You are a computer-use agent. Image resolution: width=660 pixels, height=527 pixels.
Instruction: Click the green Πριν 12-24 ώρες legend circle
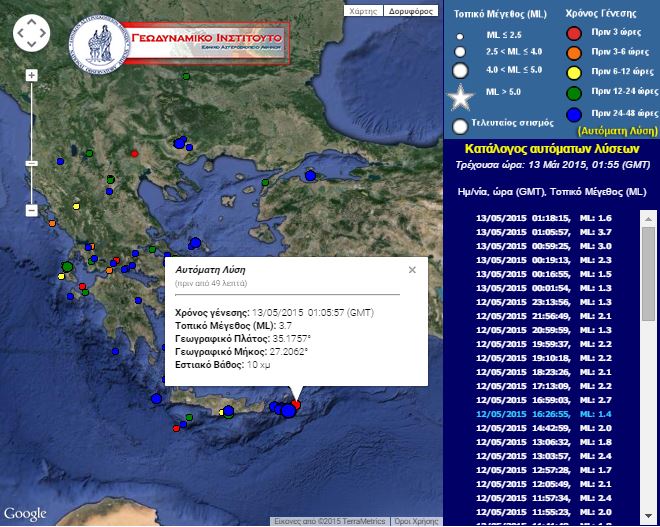[574, 93]
